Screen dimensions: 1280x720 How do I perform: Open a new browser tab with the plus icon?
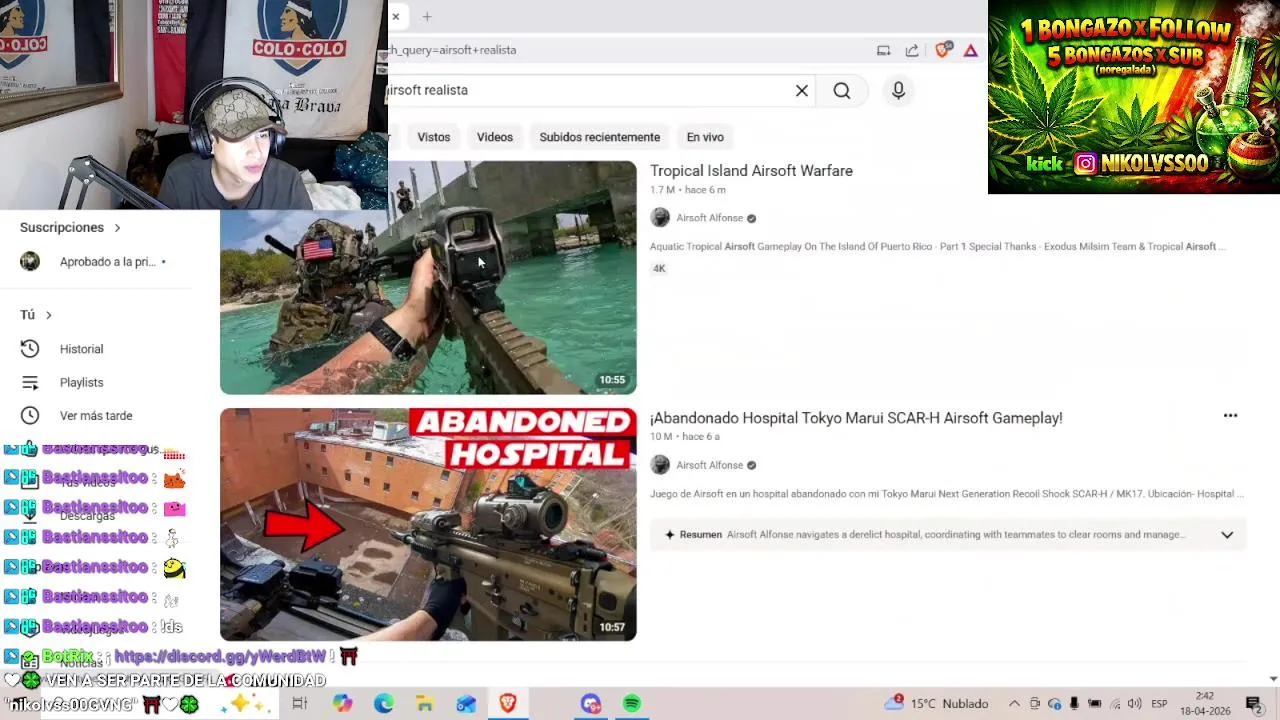tap(427, 16)
